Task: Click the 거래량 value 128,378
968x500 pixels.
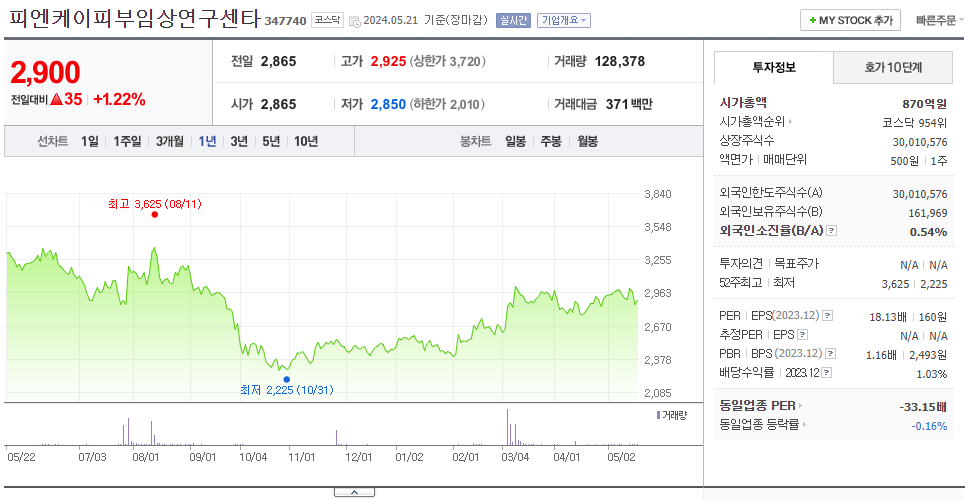Action: [620, 61]
